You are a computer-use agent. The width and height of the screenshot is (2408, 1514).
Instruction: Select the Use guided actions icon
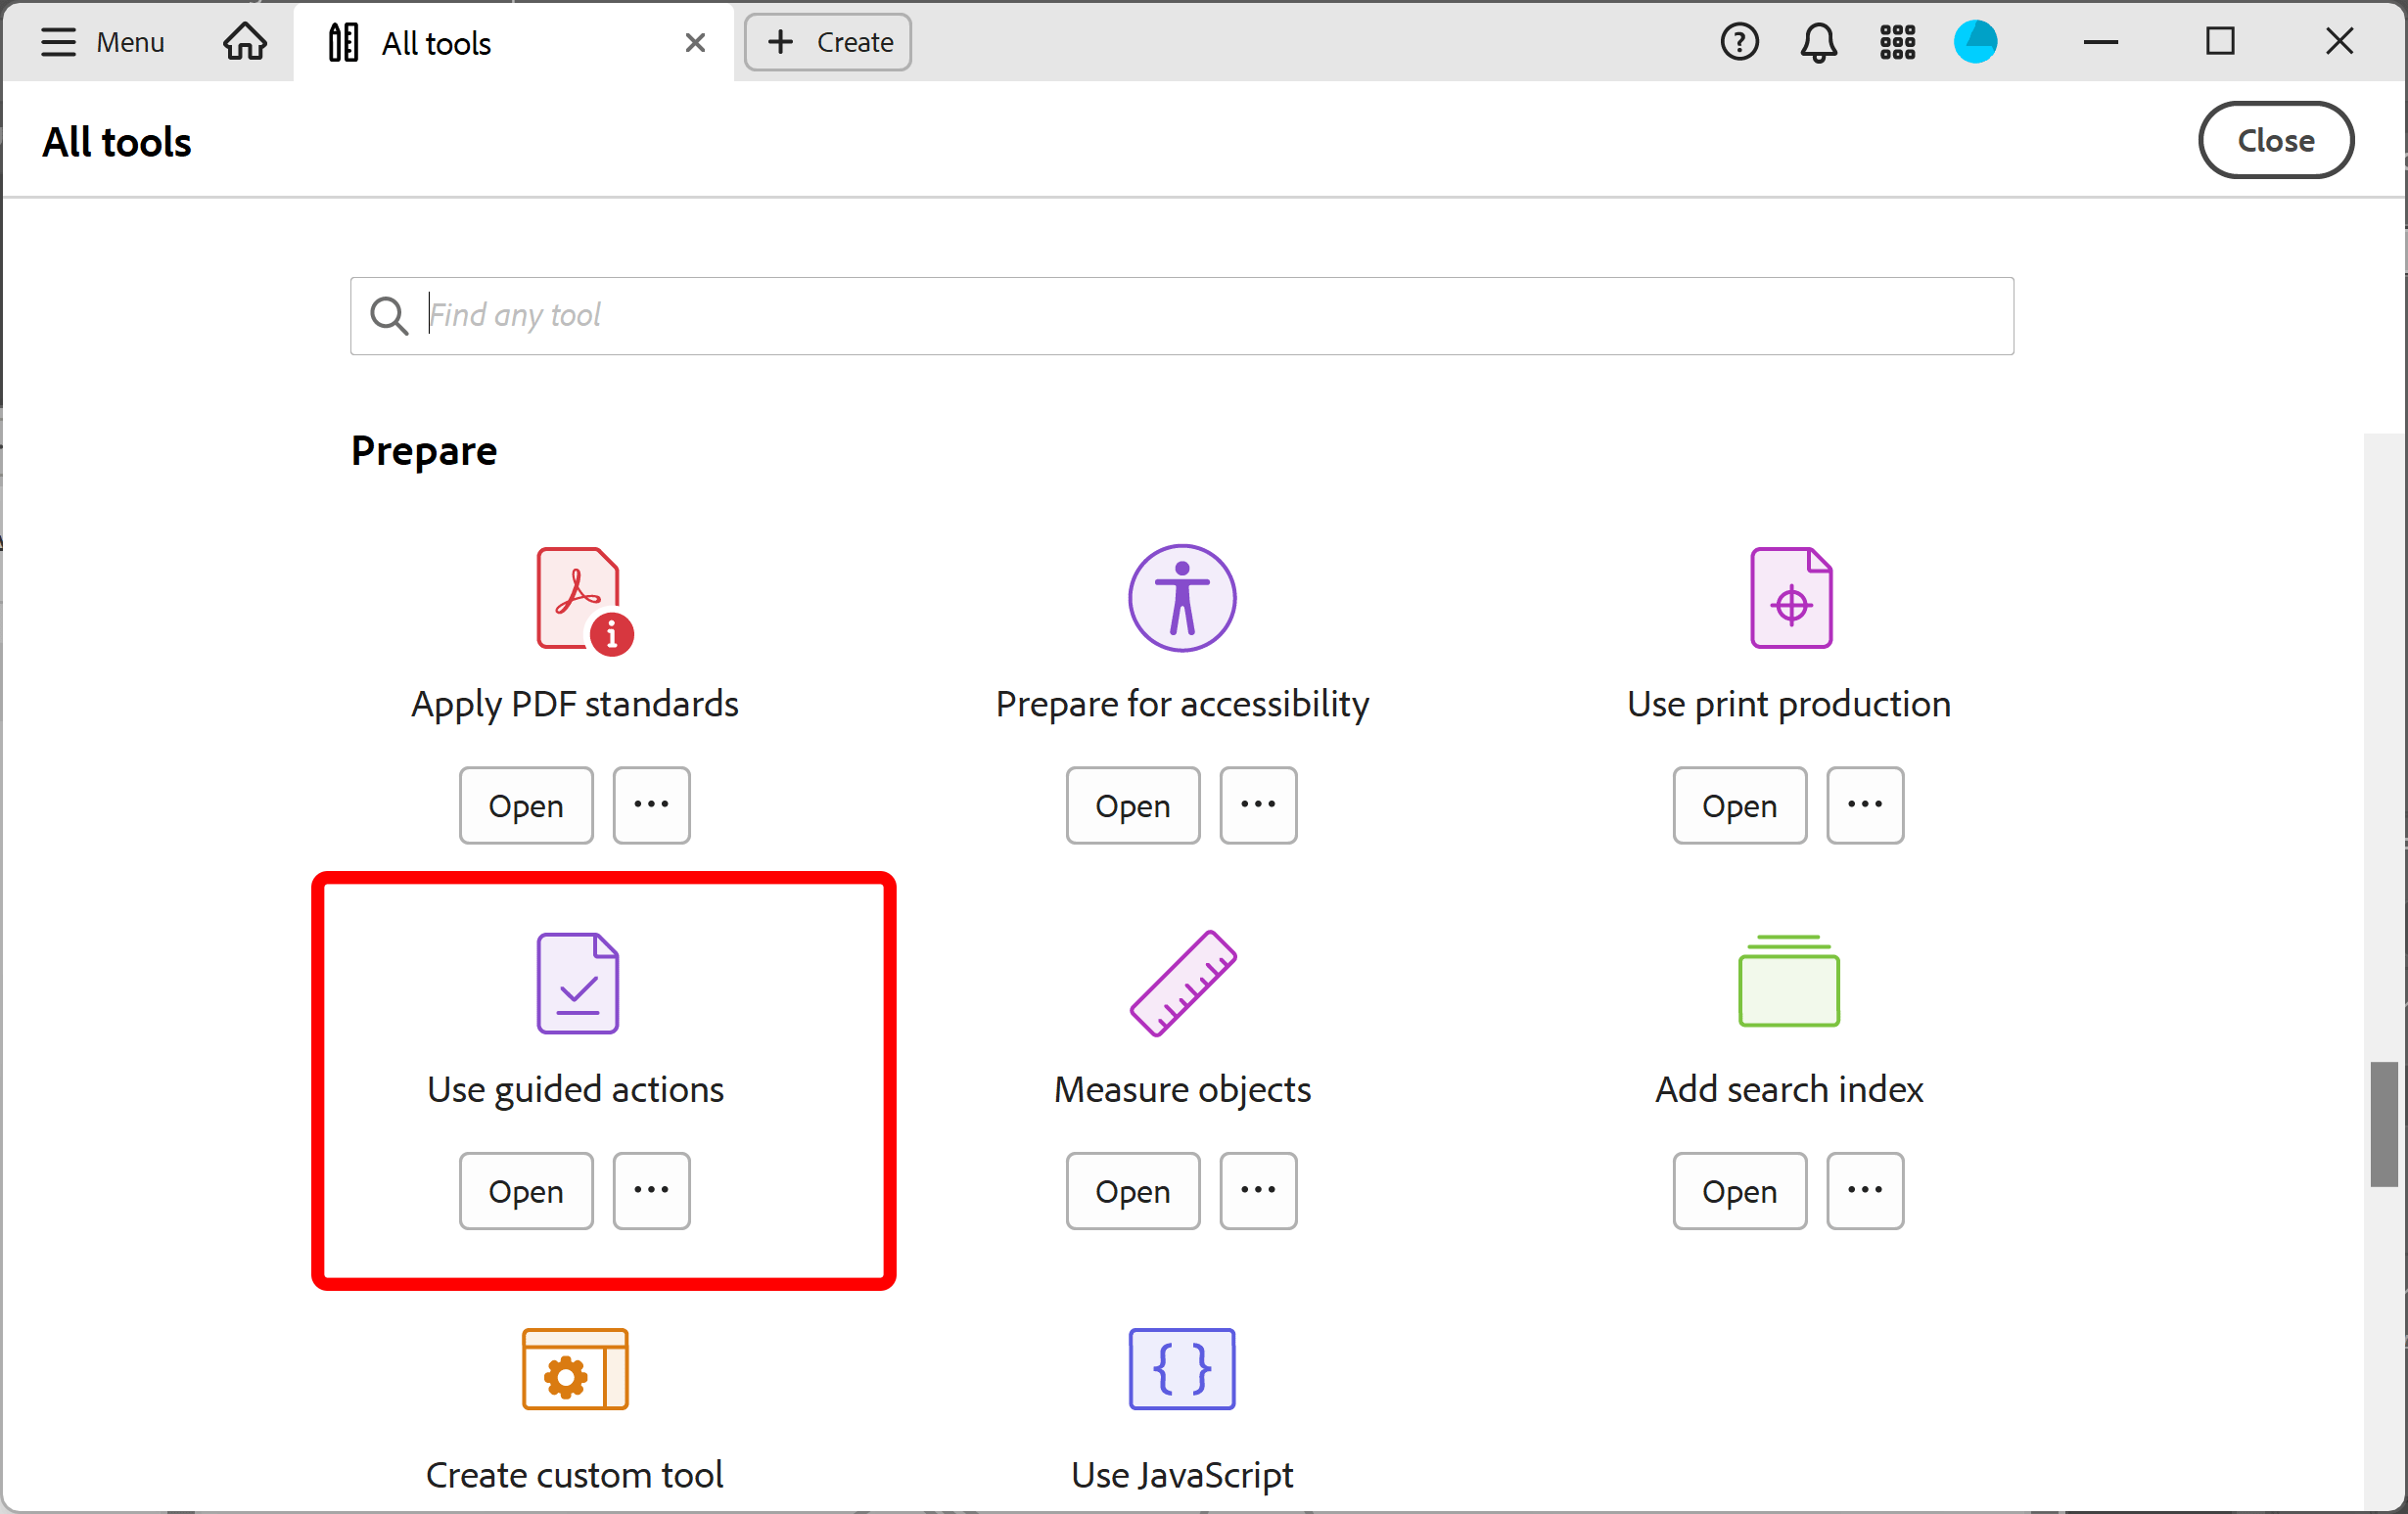pos(577,983)
